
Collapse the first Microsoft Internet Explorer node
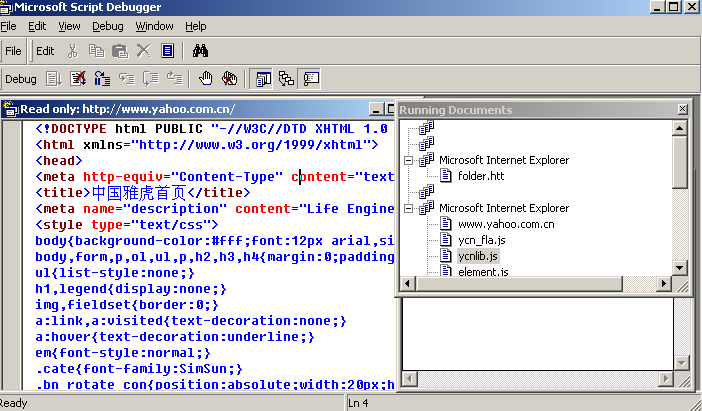[x=408, y=160]
